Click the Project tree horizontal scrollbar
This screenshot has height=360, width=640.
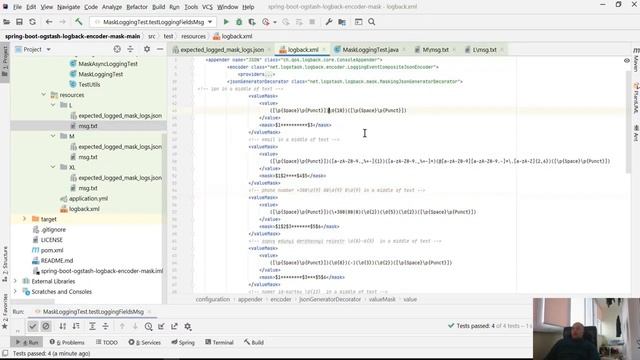(33, 302)
